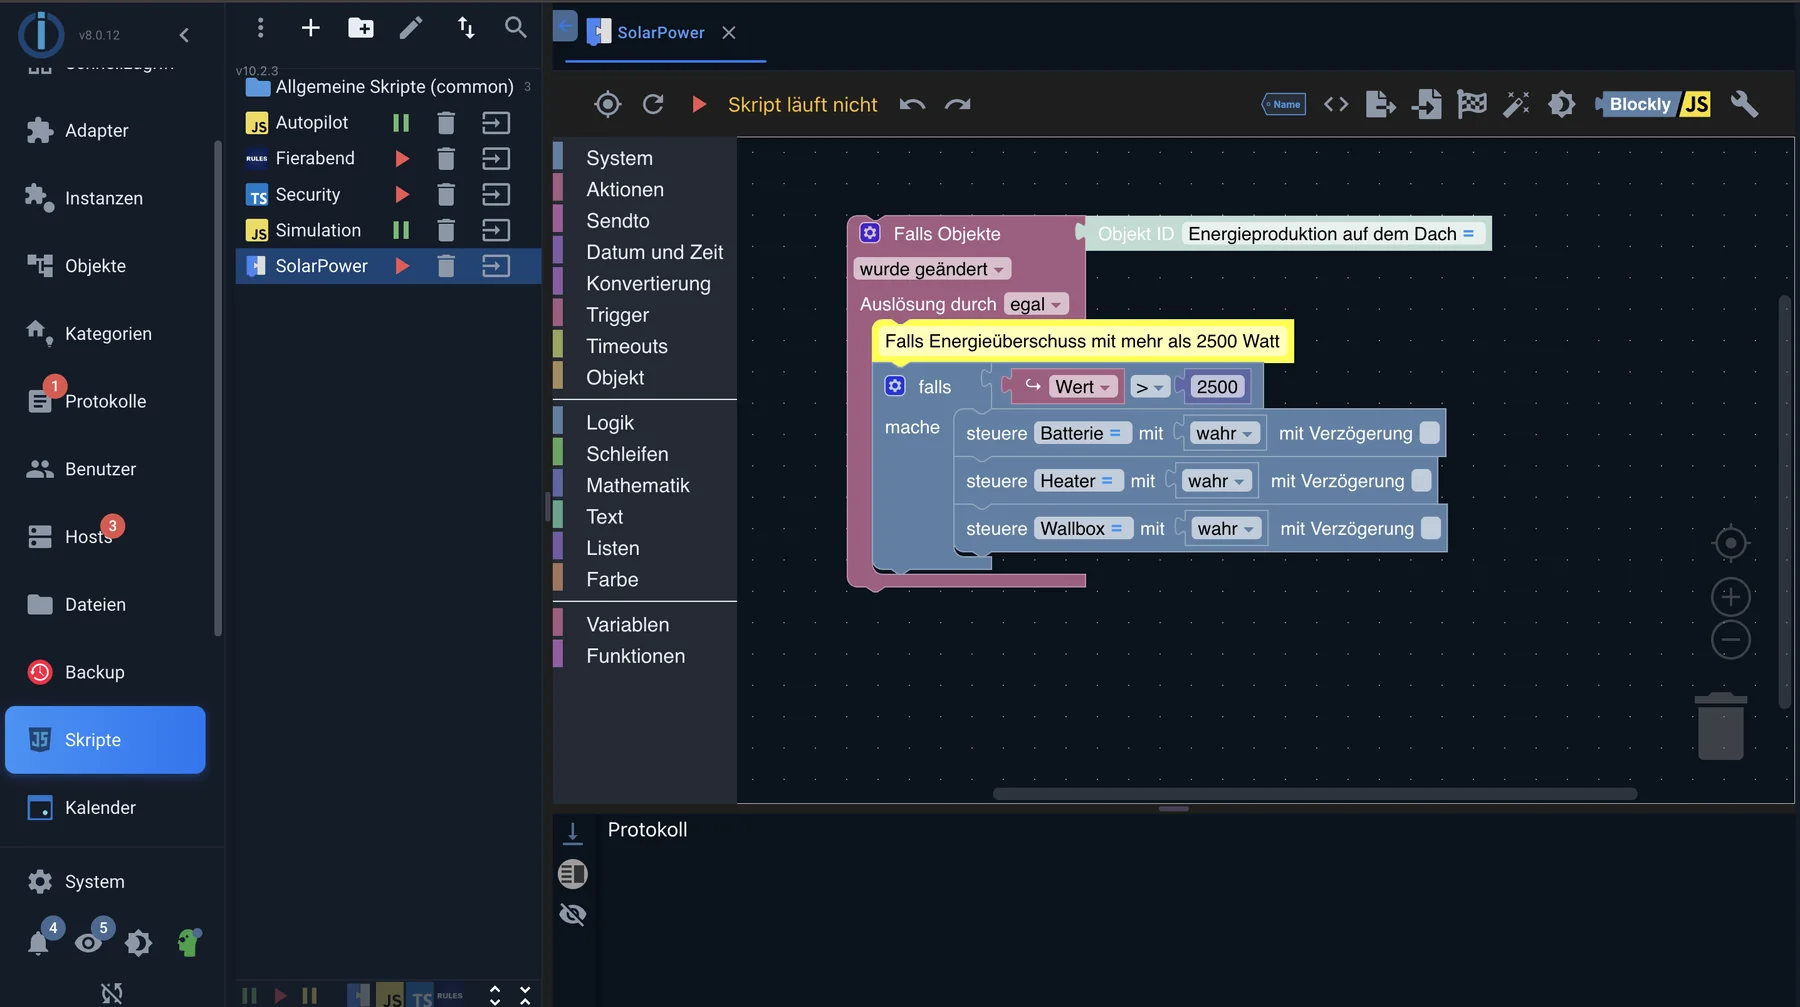Open Kalender in sidebar
1800x1007 pixels.
point(105,808)
